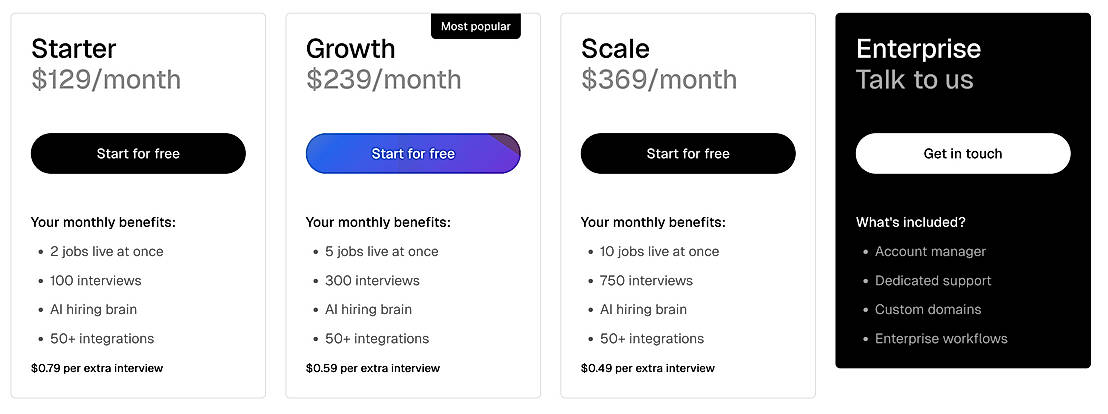Click the $239/month price label

pos(383,80)
